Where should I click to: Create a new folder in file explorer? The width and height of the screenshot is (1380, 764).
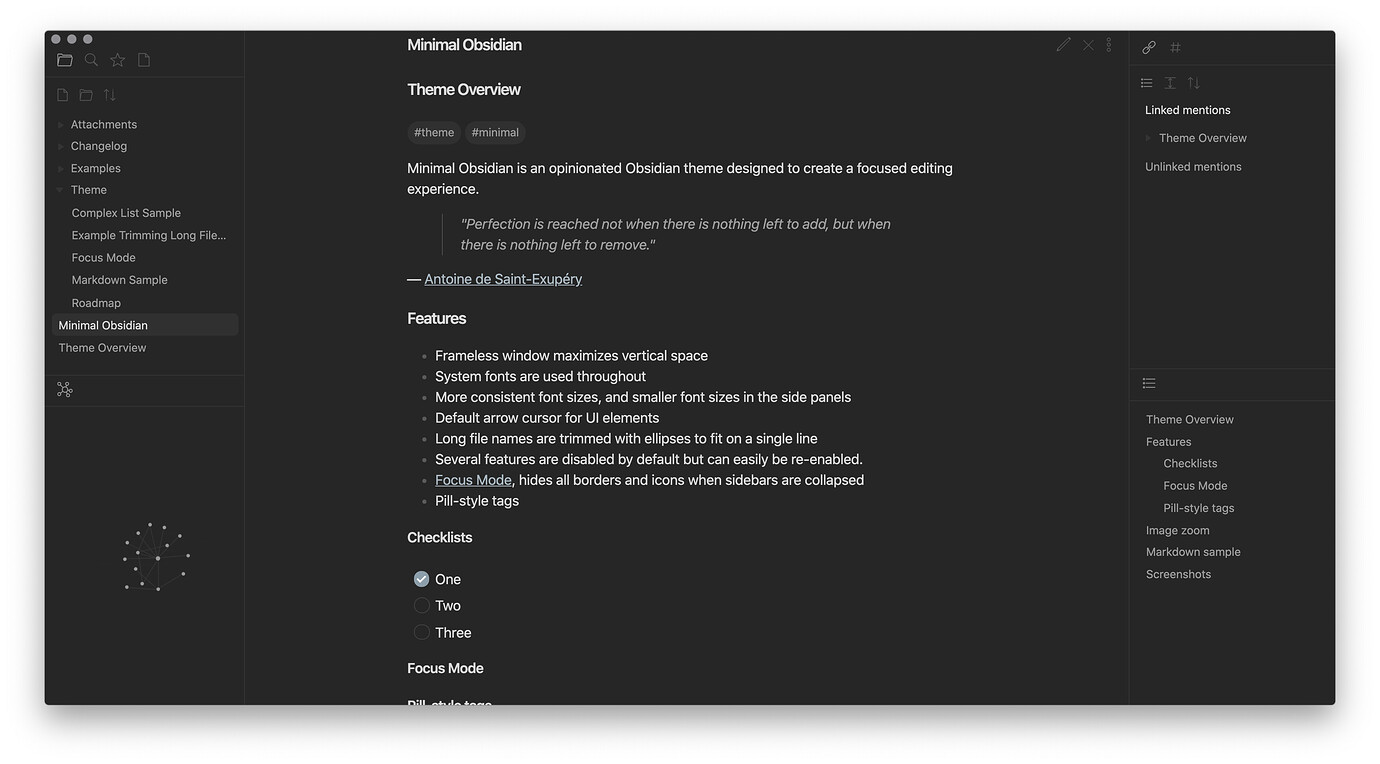click(86, 95)
